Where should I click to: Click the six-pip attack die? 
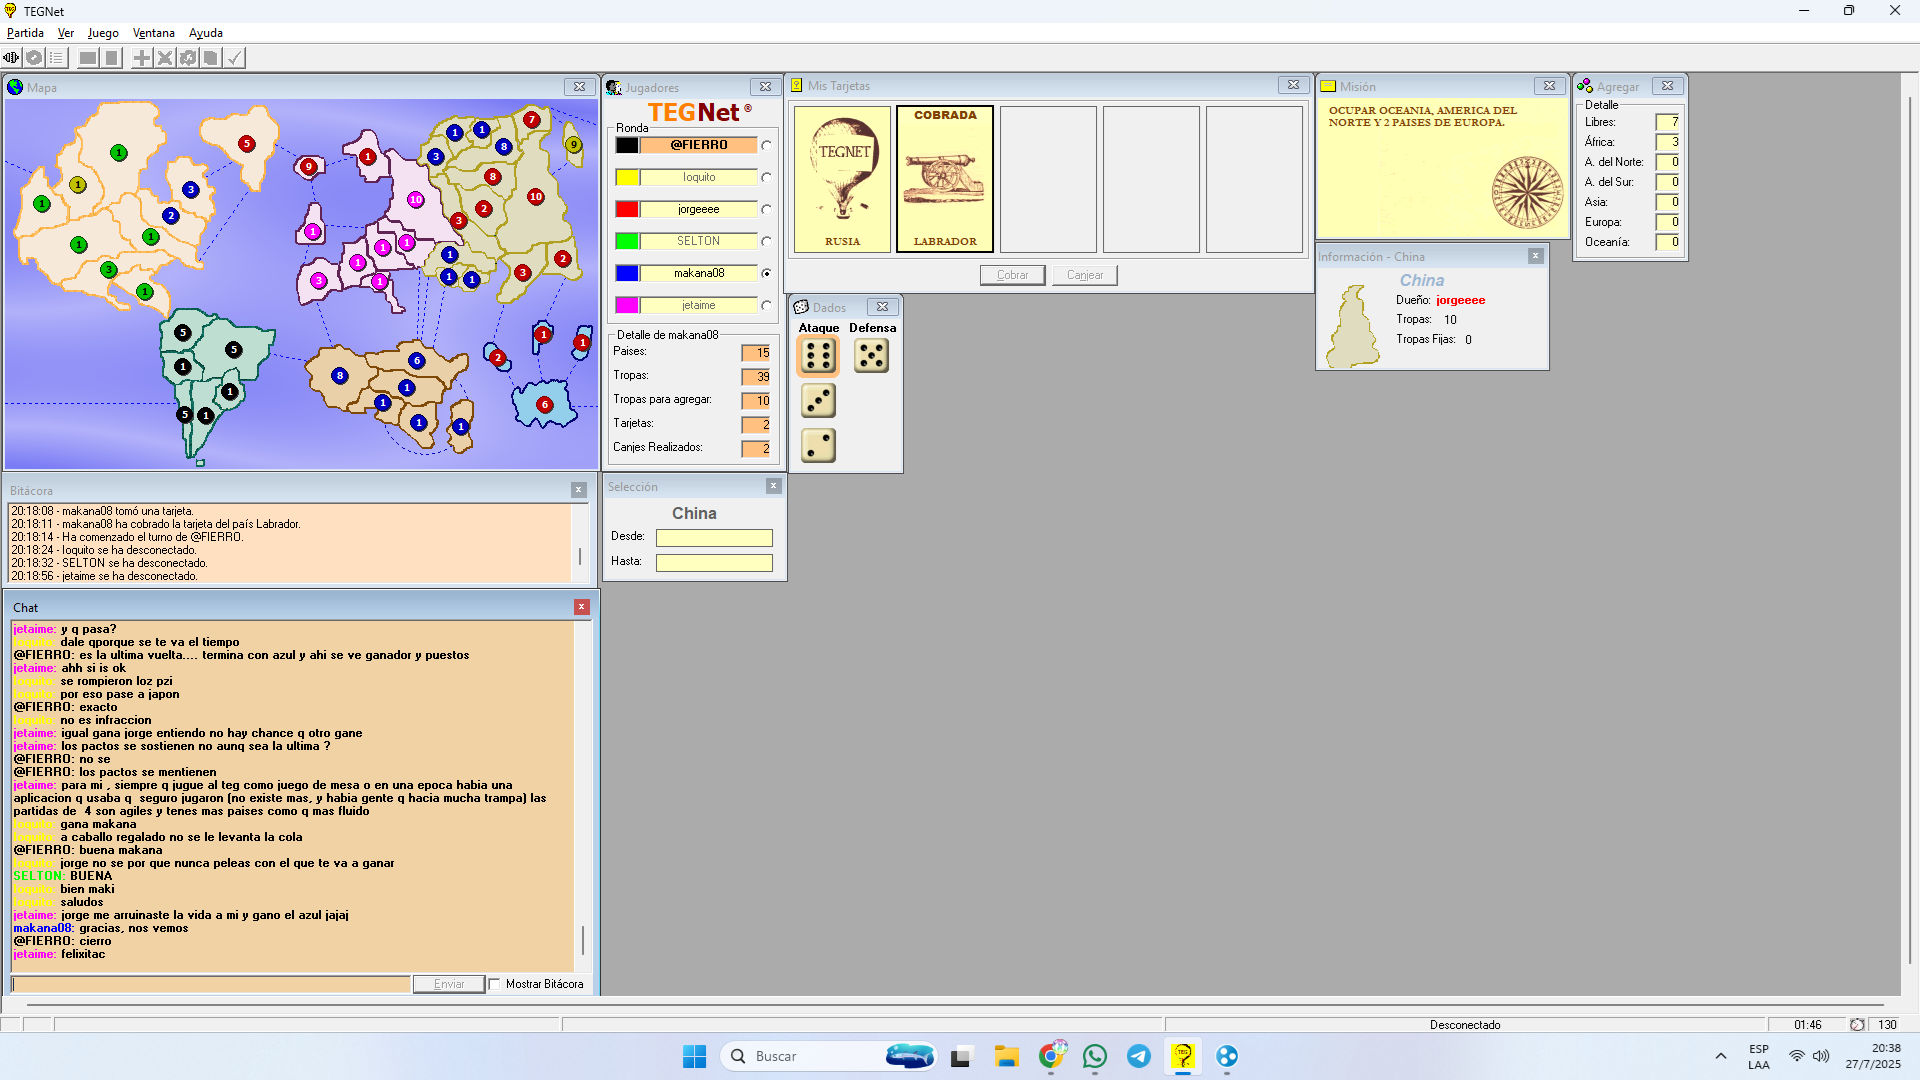(x=818, y=355)
